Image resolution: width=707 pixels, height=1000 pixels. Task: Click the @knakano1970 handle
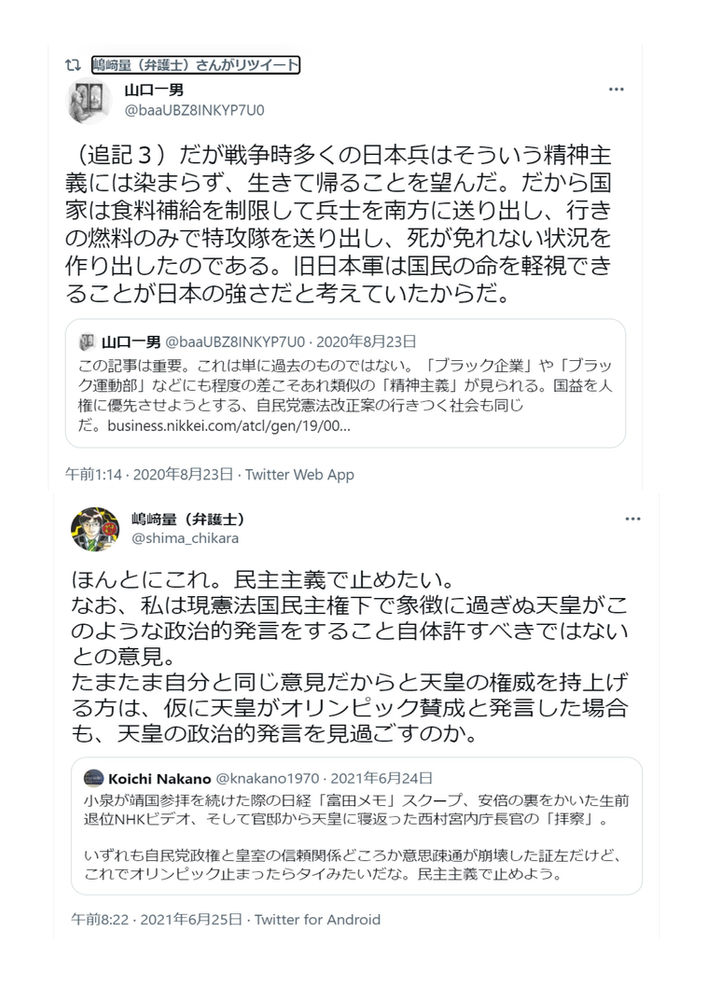(x=255, y=777)
